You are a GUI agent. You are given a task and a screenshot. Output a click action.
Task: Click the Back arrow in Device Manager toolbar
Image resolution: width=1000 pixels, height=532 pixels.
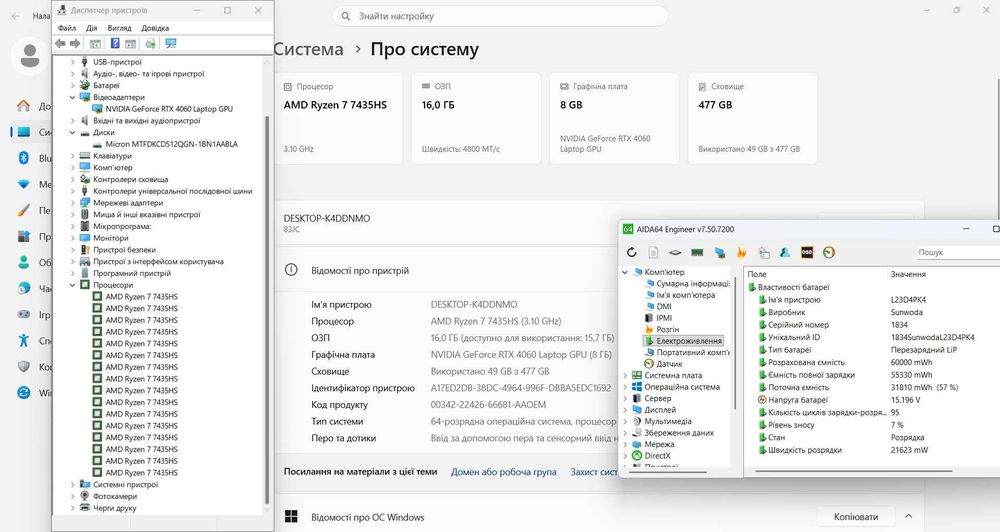[60, 43]
